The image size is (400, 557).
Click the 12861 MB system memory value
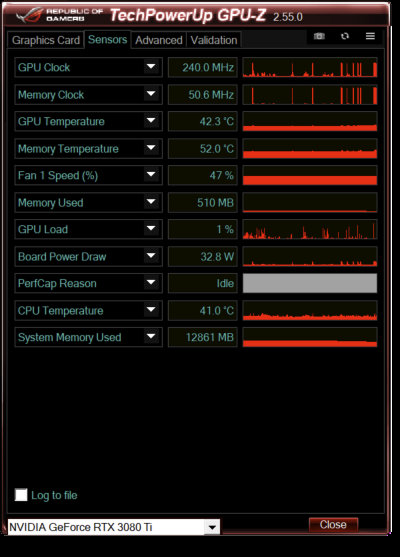202,337
